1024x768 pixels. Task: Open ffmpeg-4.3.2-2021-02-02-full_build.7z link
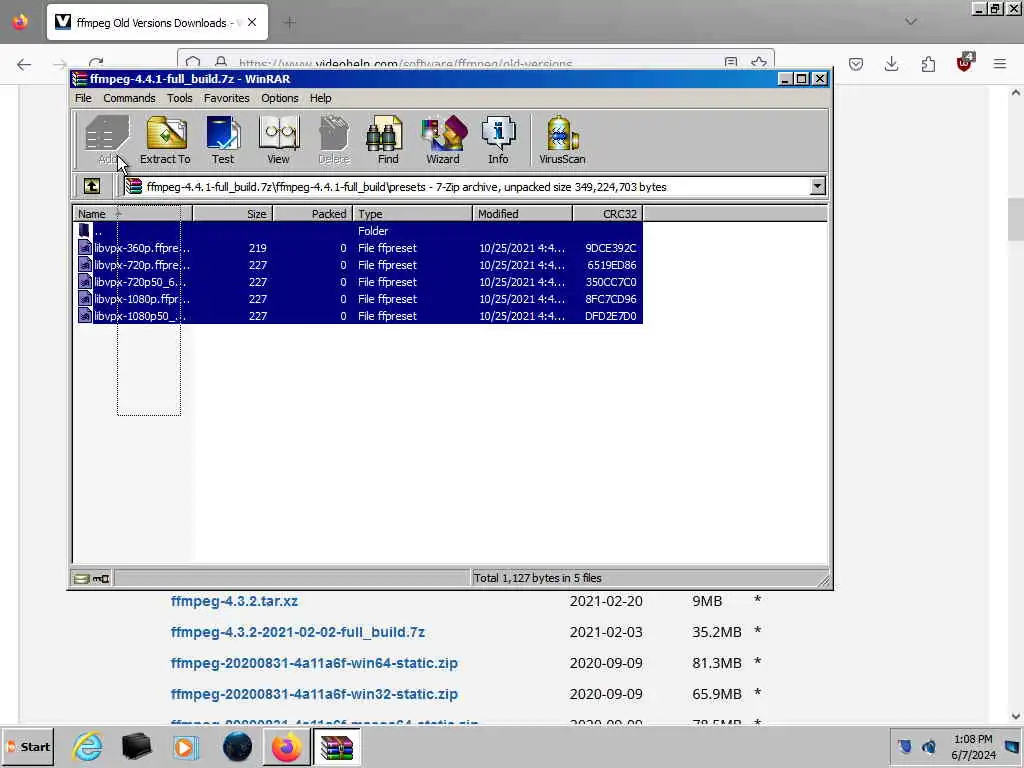click(298, 632)
